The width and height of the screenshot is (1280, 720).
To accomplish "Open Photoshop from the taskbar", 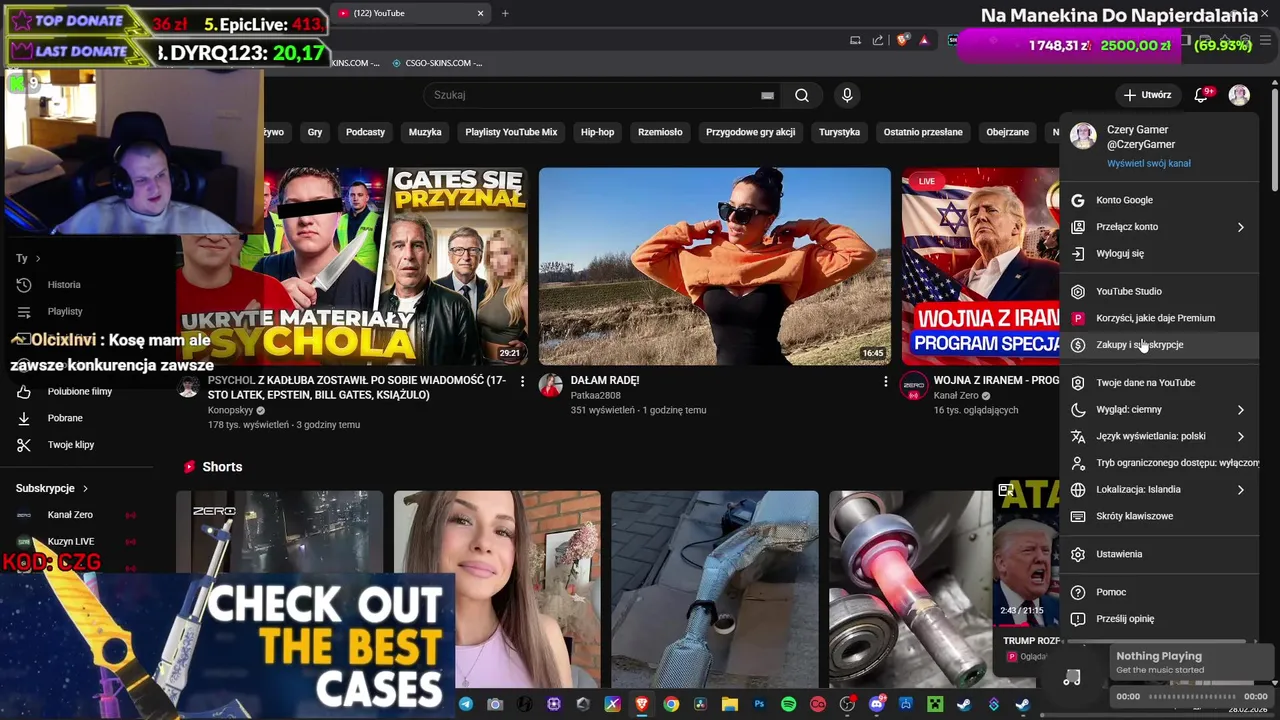I will coord(759,705).
